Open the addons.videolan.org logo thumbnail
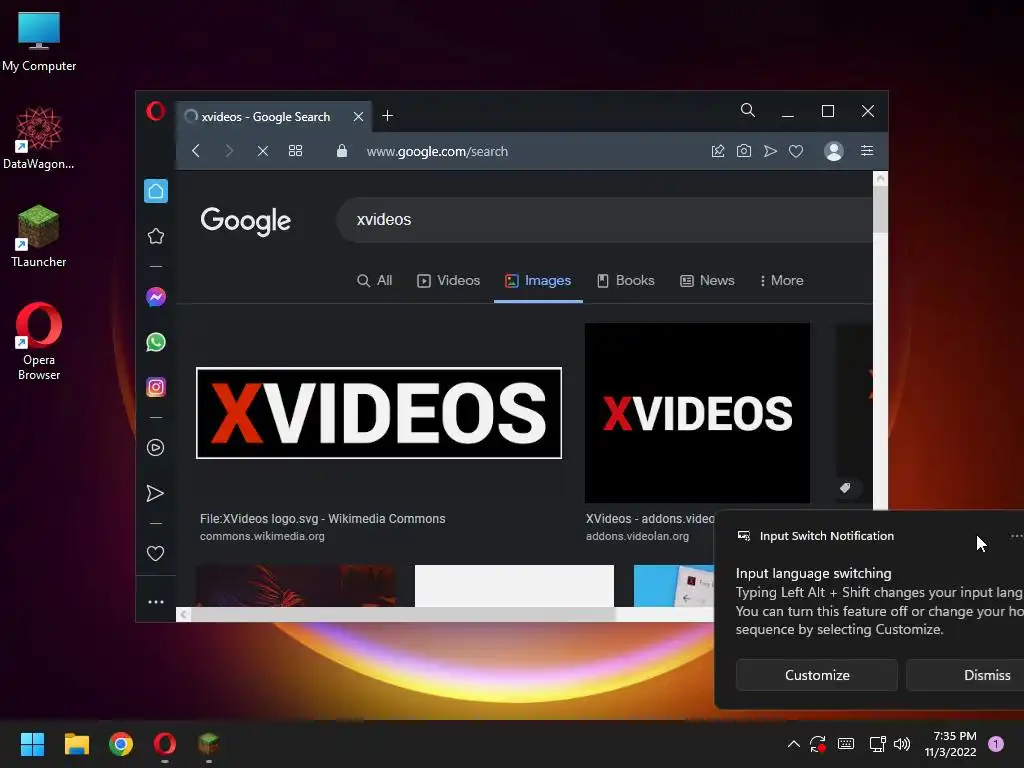Viewport: 1024px width, 768px height. [697, 413]
